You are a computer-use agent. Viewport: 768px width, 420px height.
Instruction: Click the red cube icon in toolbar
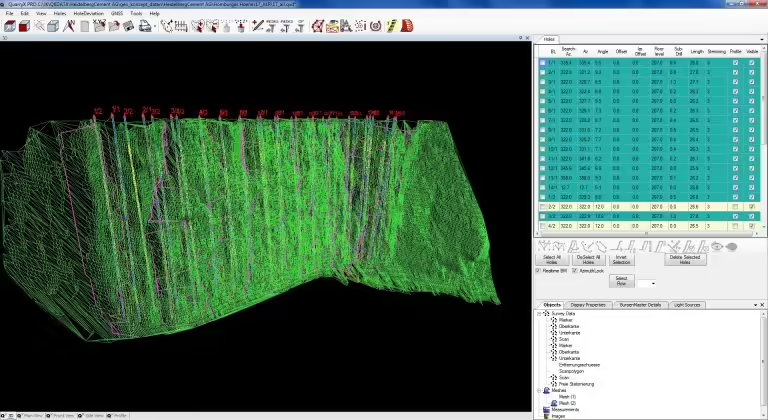coord(22,26)
